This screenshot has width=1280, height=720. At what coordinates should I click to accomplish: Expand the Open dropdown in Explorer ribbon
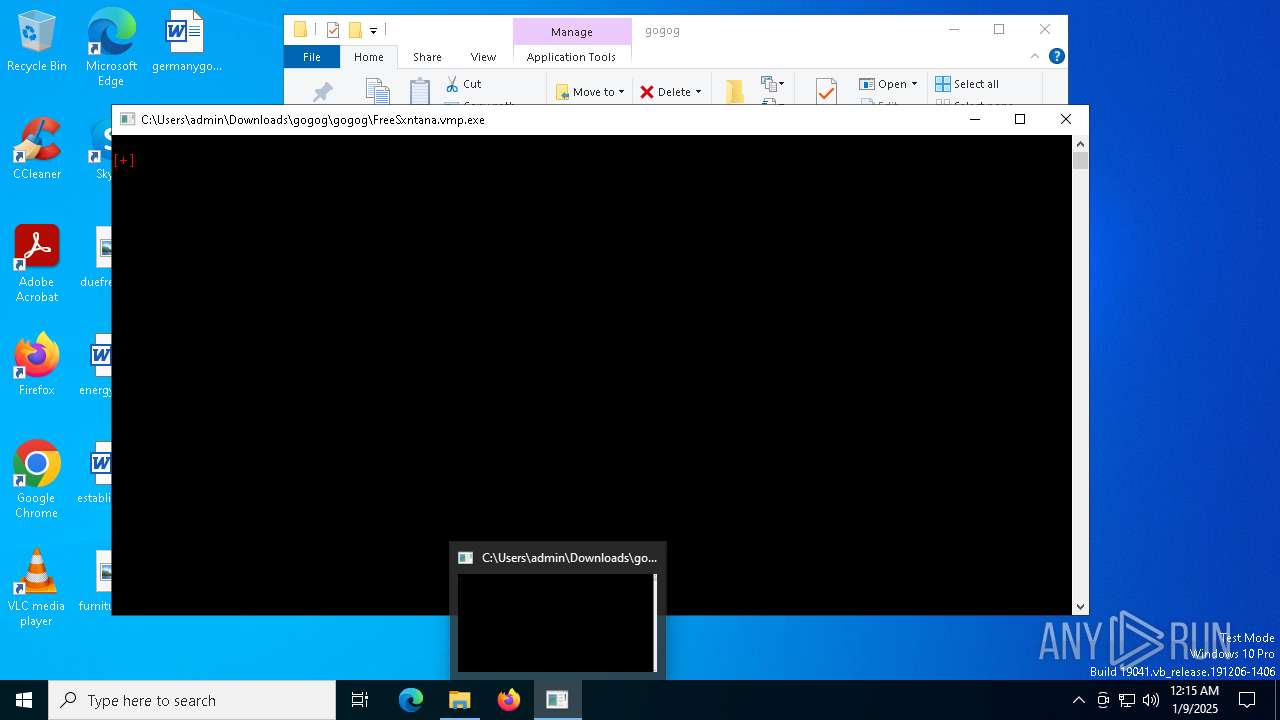tap(888, 84)
